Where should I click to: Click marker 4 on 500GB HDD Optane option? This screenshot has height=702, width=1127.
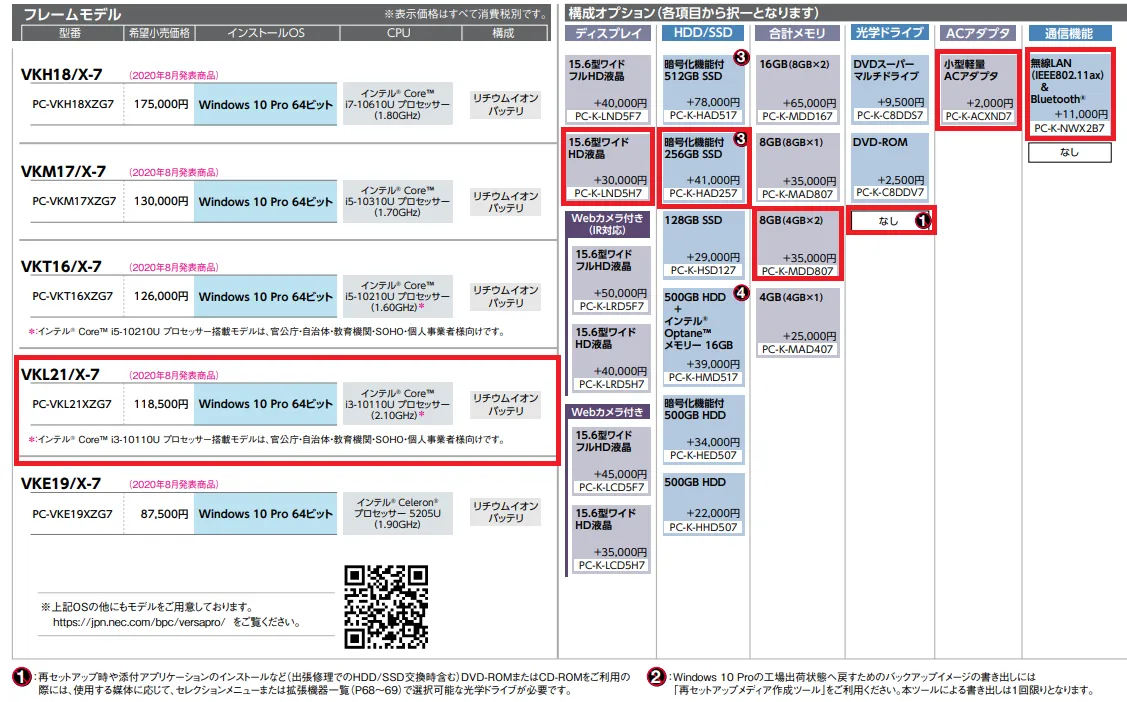(x=740, y=293)
